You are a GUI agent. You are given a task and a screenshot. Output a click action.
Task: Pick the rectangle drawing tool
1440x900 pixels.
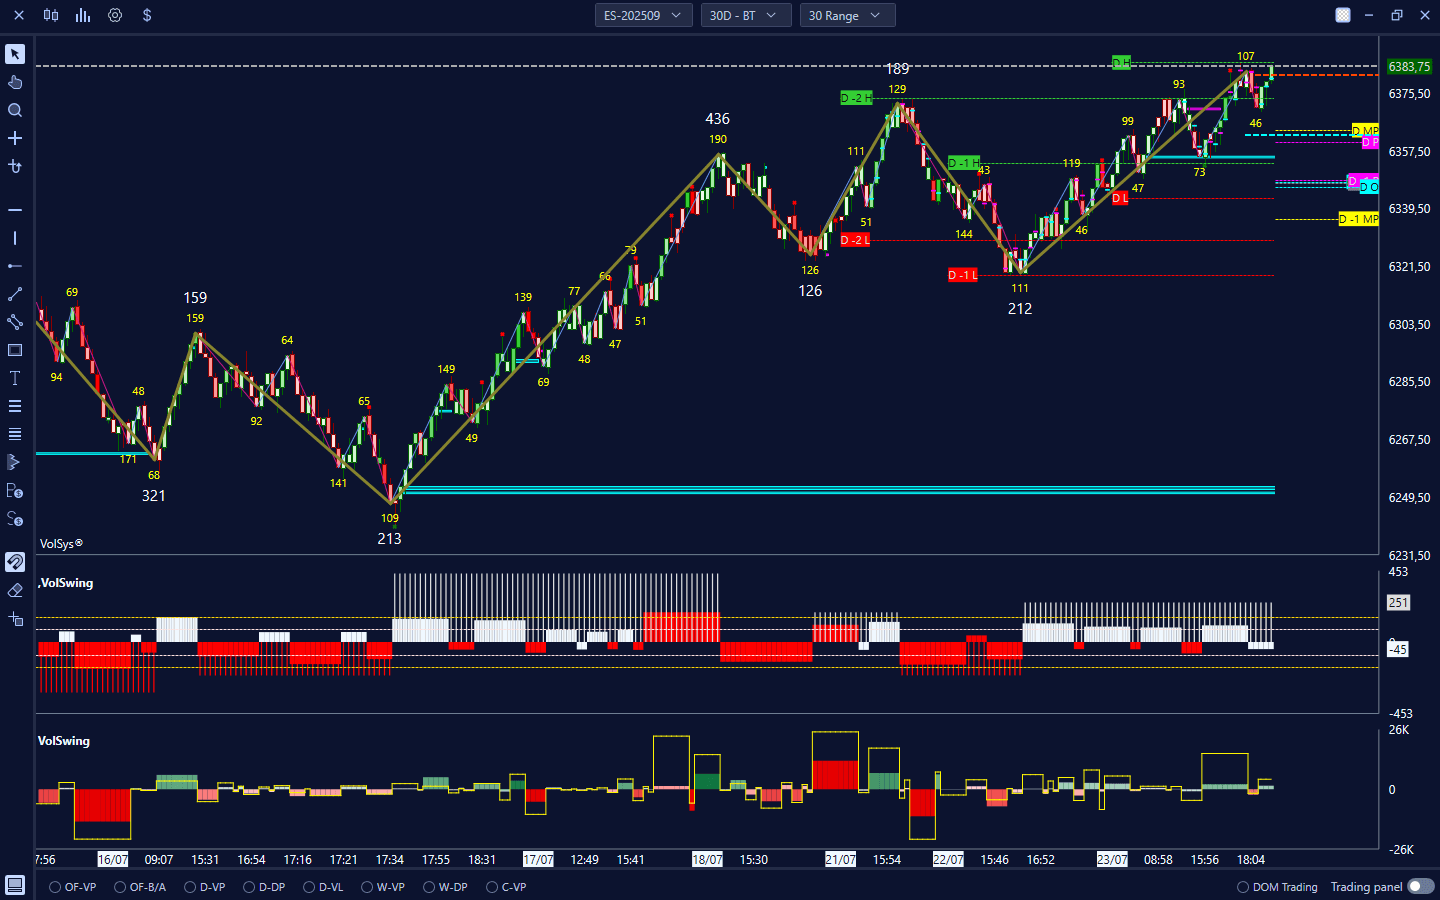coord(15,350)
